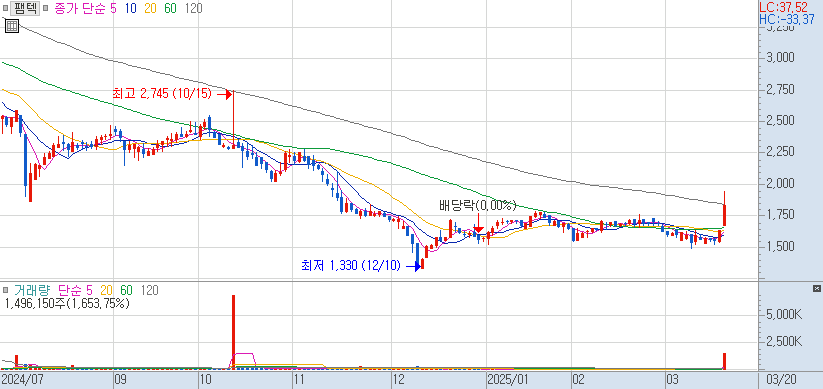Select the green 60 price average legend
The width and height of the screenshot is (823, 389).
tap(171, 8)
